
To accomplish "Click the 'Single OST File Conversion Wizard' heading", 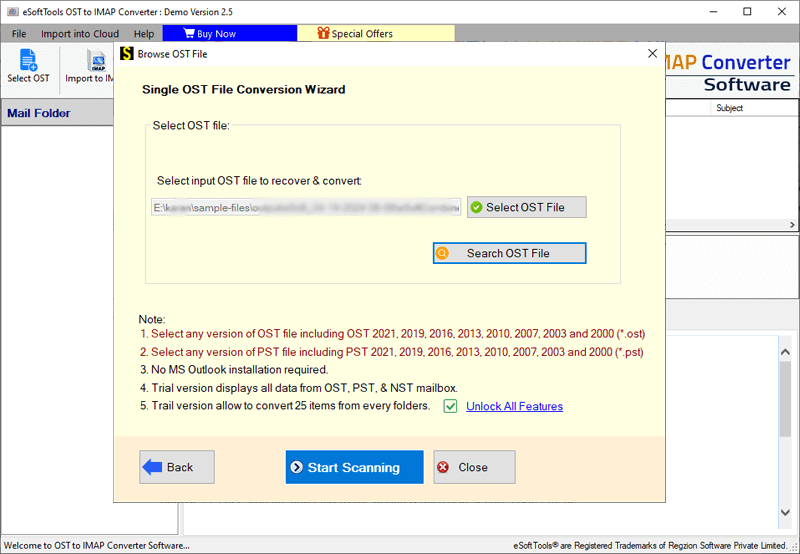I will pyautogui.click(x=244, y=89).
